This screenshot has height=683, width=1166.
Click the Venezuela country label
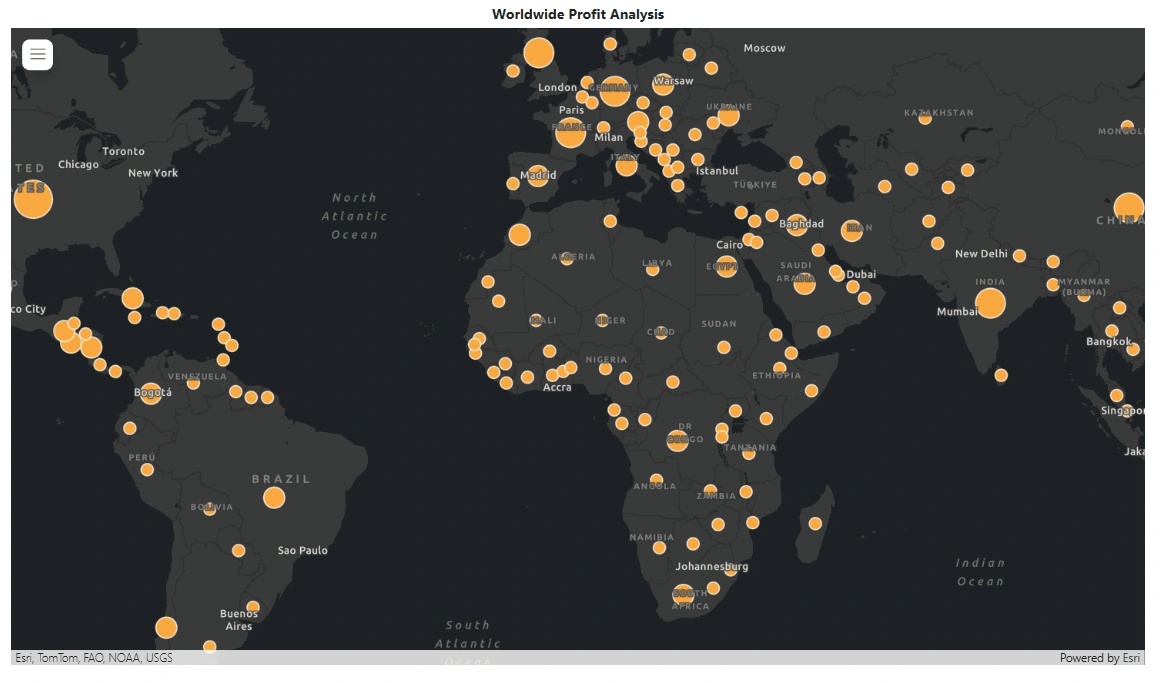197,376
